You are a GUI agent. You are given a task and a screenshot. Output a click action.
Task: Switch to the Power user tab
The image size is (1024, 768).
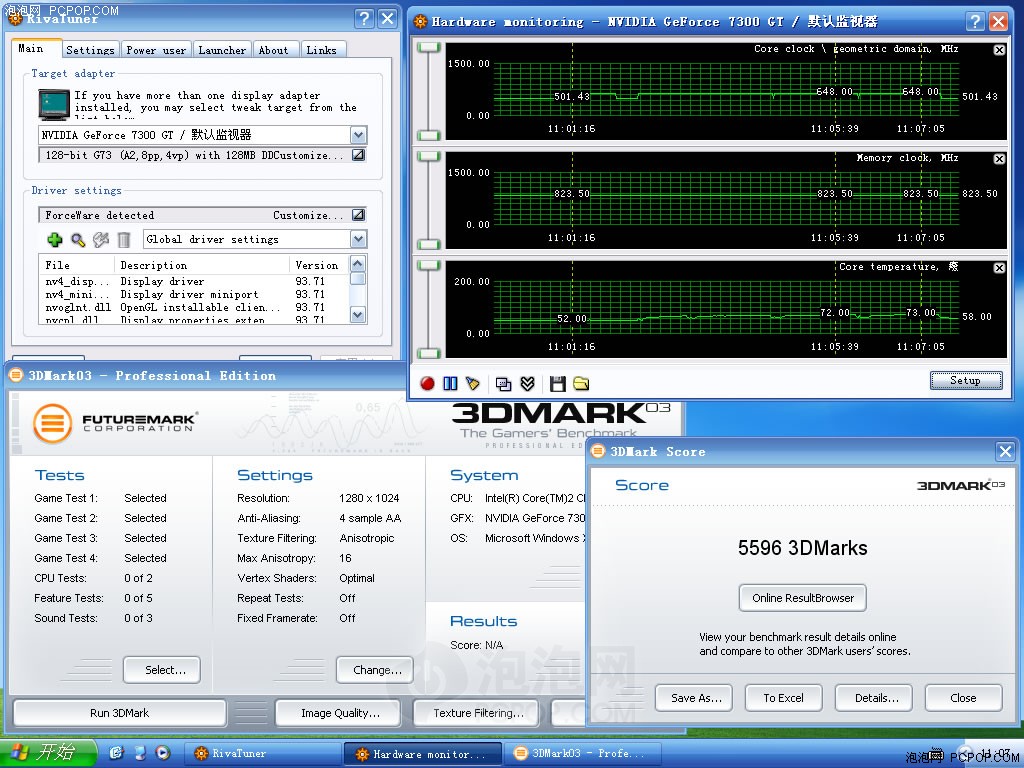[x=155, y=50]
